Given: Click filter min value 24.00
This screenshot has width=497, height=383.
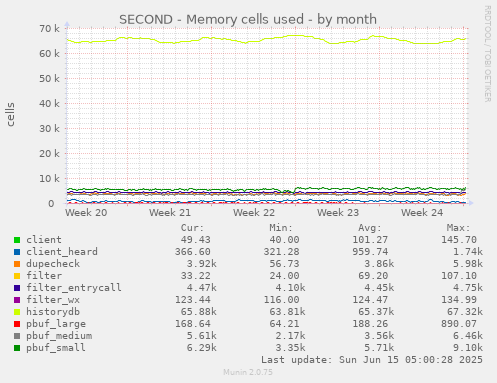Looking at the screenshot, I should click(284, 276).
